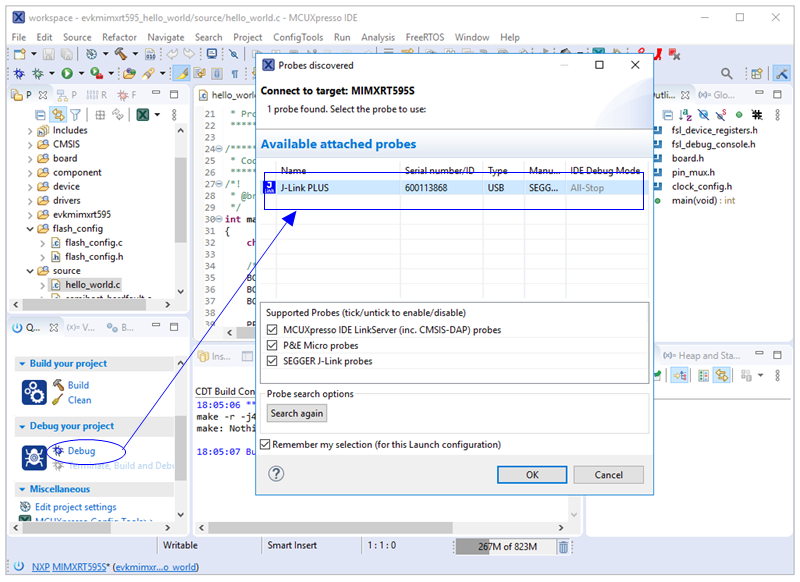Click the large Debug bug icon in Quickstart
The image size is (800, 582).
[34, 458]
